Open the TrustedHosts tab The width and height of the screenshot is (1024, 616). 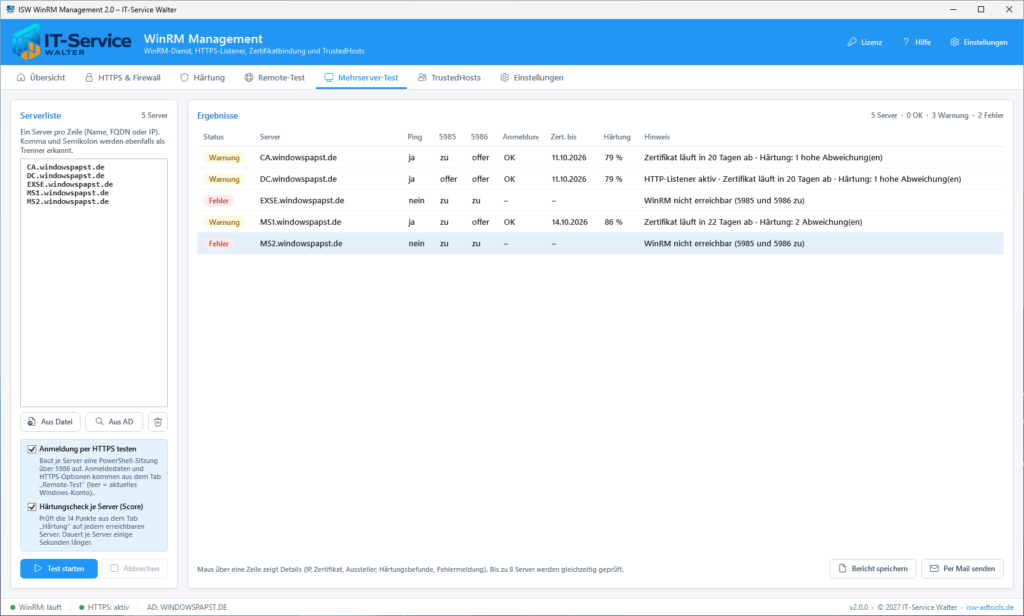click(x=449, y=77)
